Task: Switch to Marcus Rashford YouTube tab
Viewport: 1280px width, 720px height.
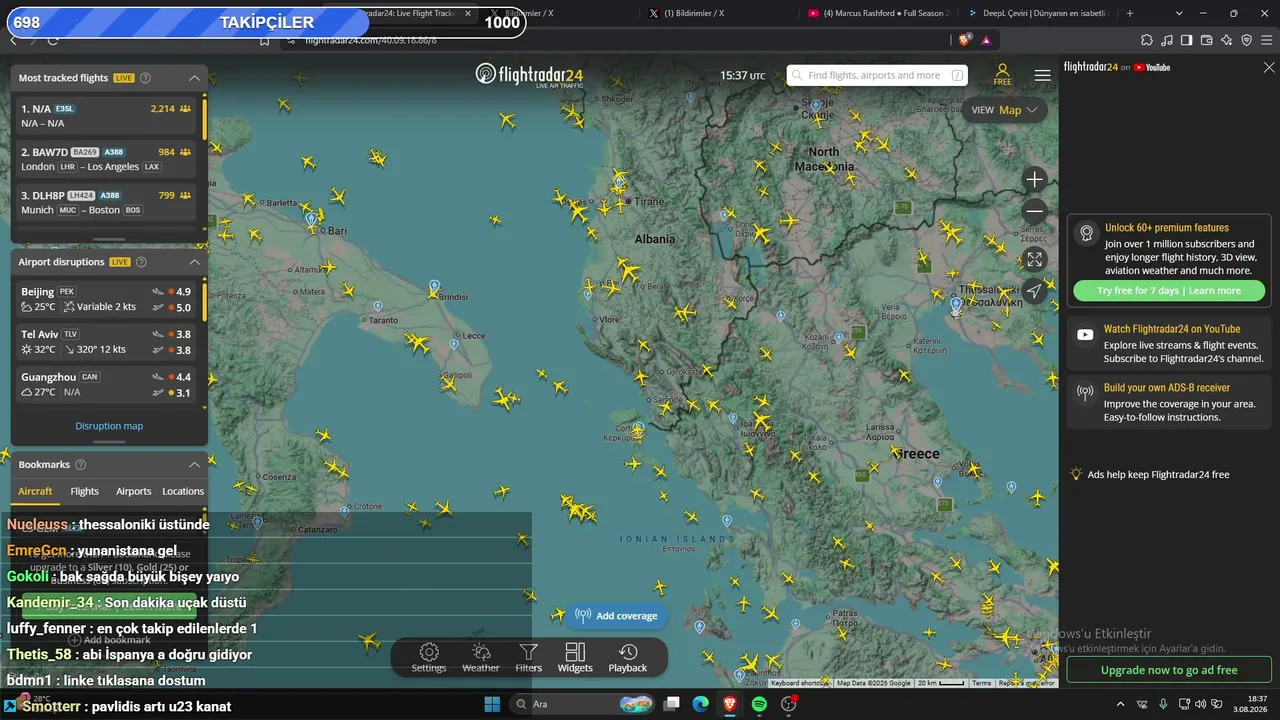Action: click(x=877, y=13)
